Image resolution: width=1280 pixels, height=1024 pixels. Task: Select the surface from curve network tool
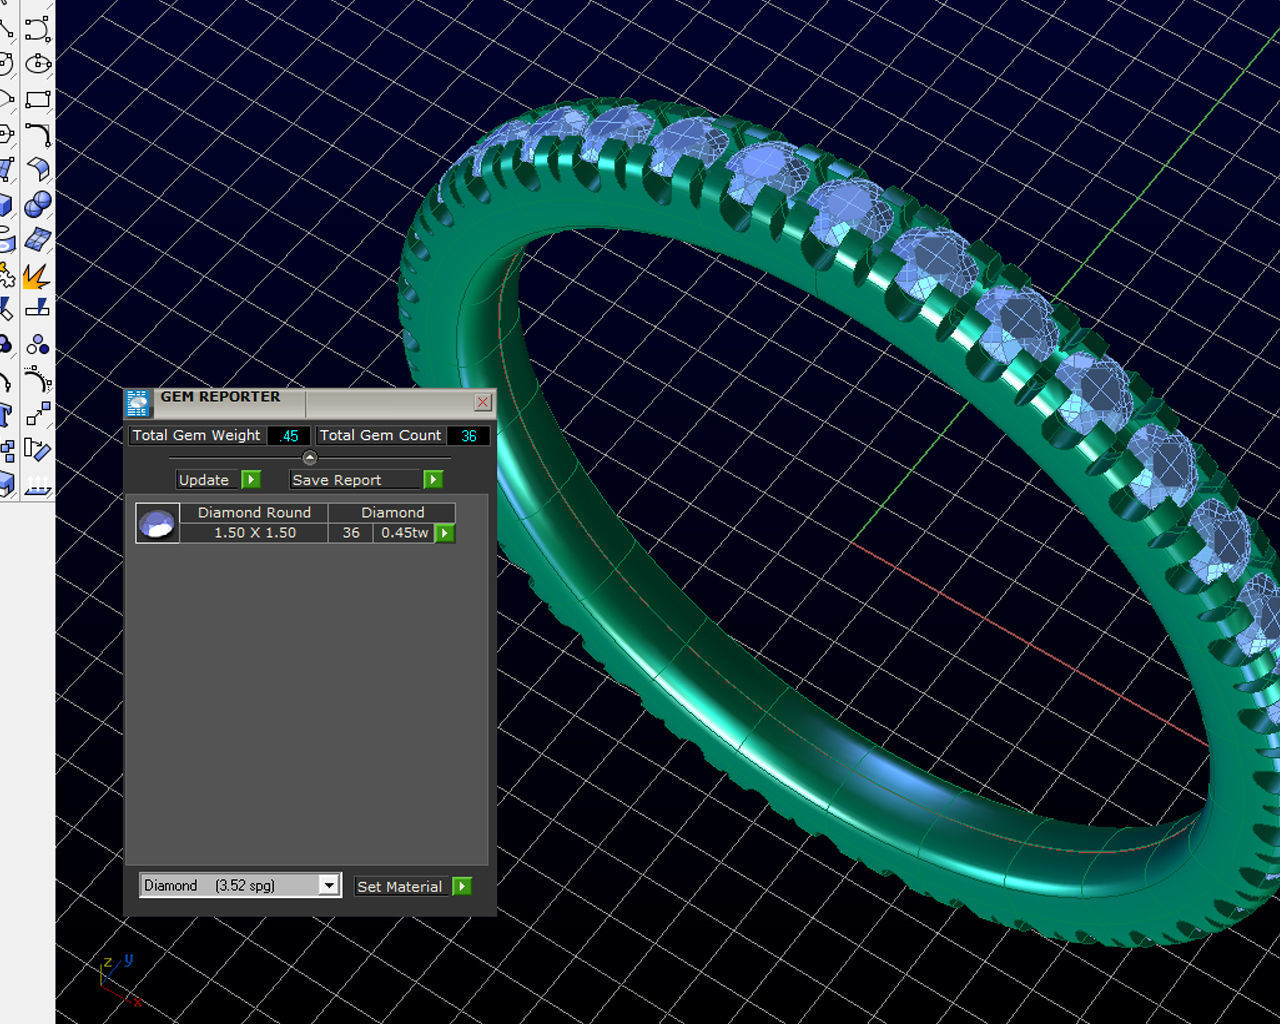38,239
